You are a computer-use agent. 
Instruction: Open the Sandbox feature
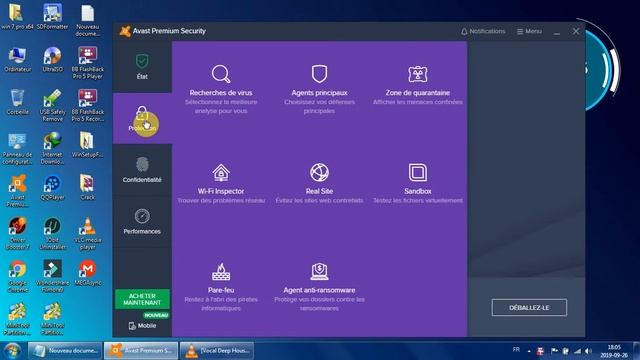[418, 184]
